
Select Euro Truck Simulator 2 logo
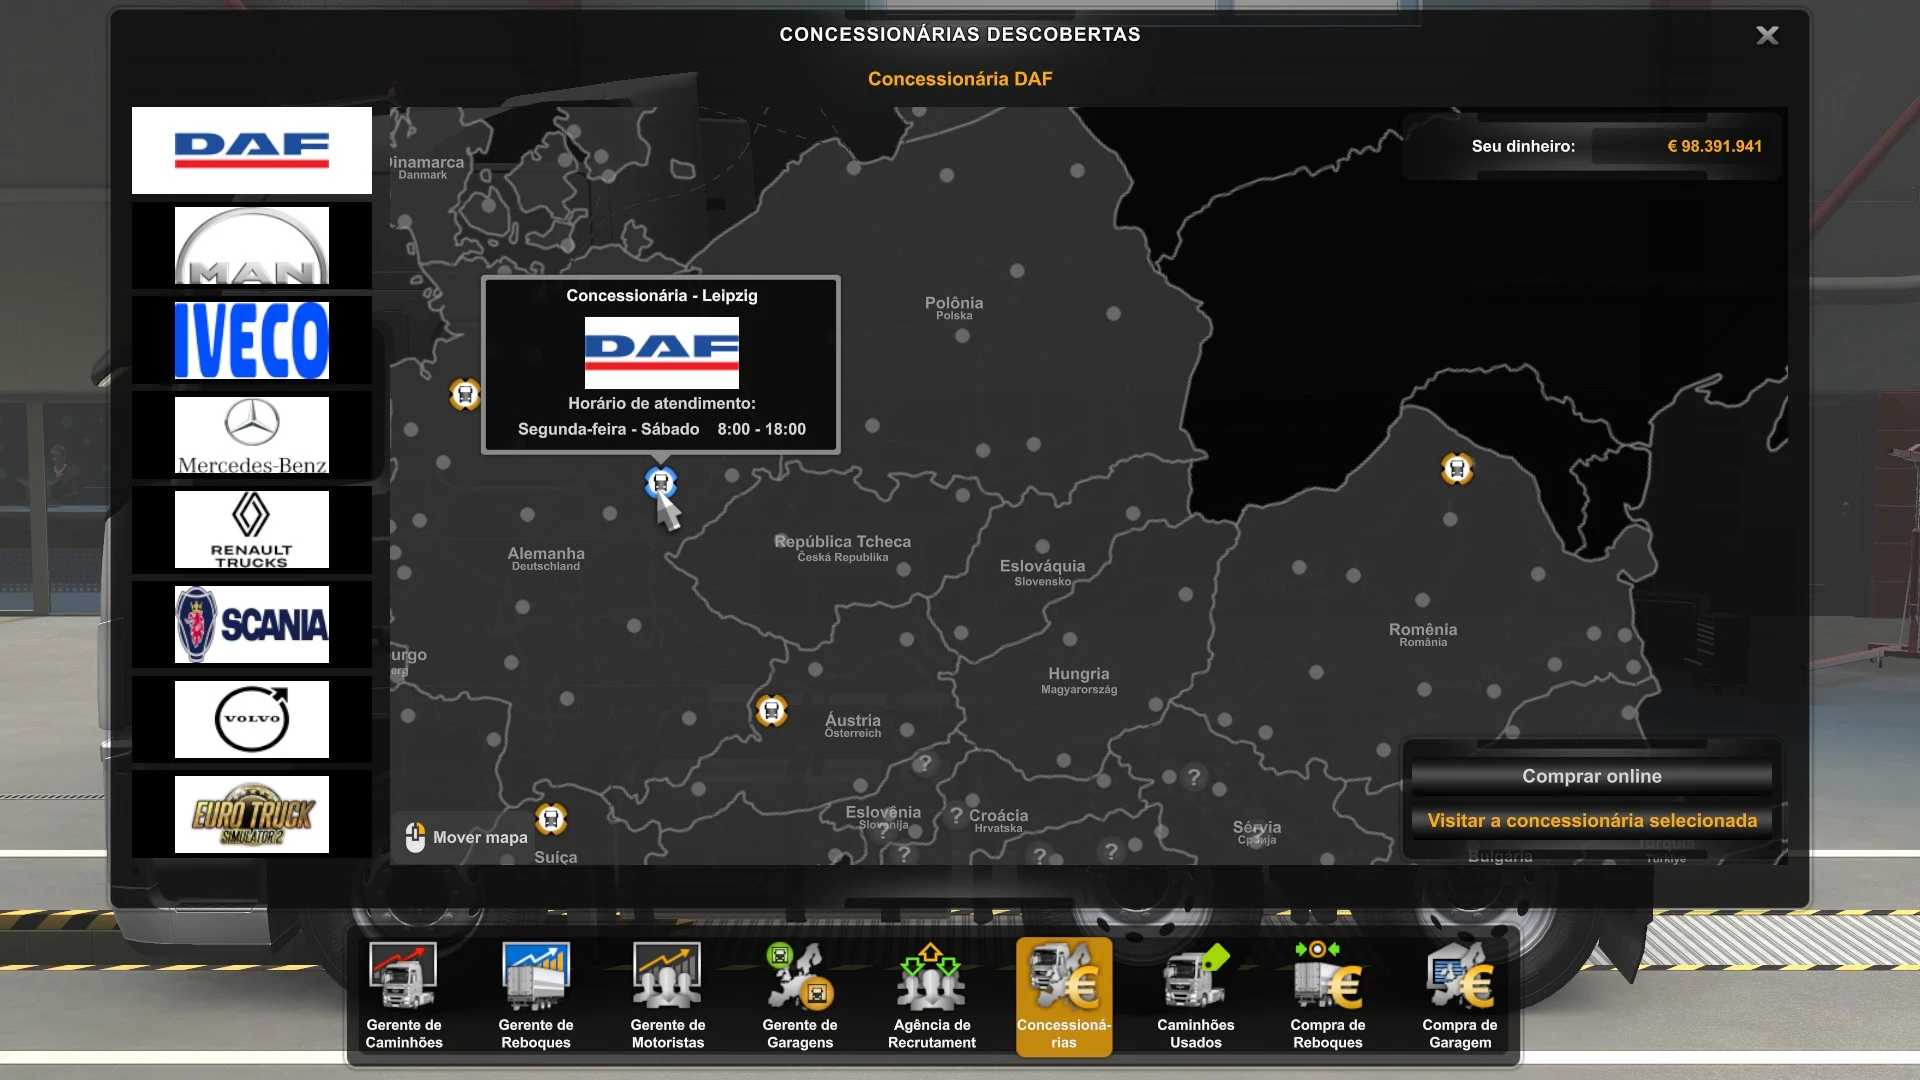[x=251, y=814]
